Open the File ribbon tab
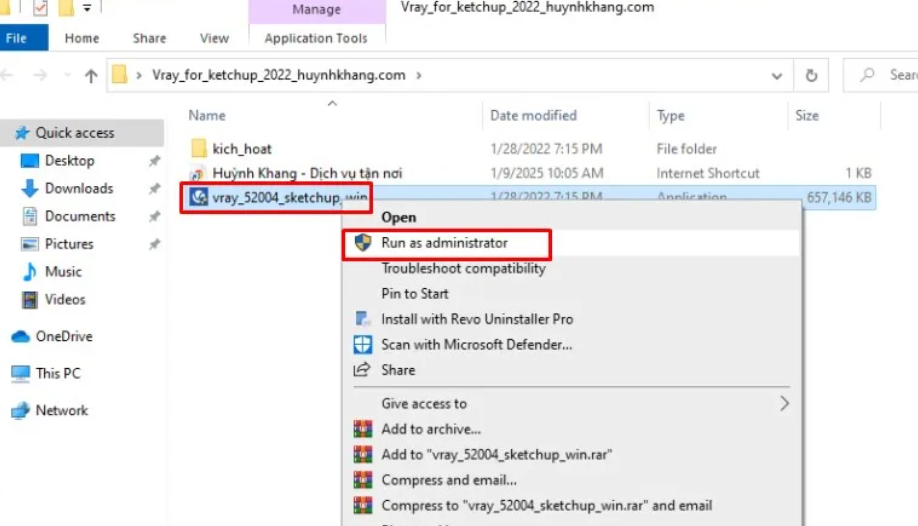 coord(17,38)
